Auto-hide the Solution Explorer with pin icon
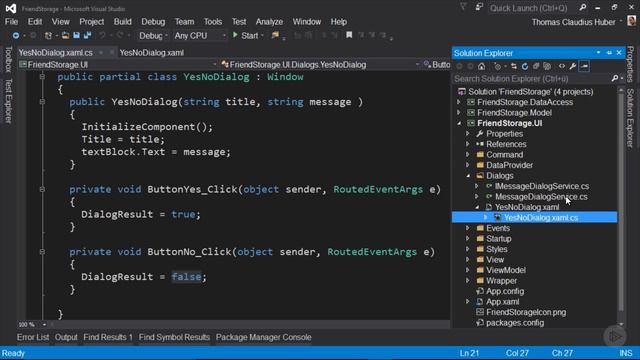Viewport: 640px width, 360px height. tap(609, 53)
